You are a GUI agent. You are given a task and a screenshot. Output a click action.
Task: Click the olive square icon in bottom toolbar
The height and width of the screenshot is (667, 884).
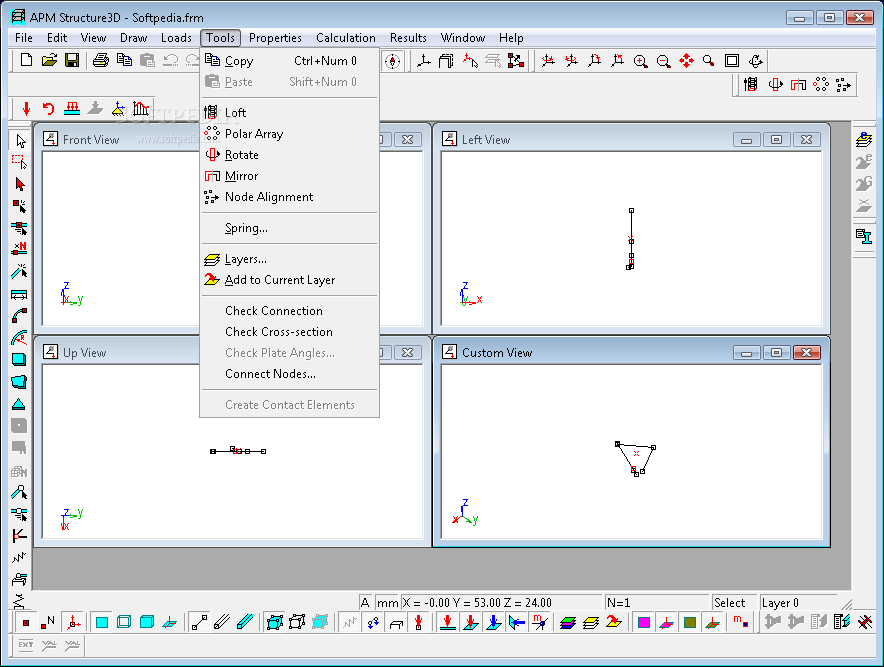[x=689, y=622]
